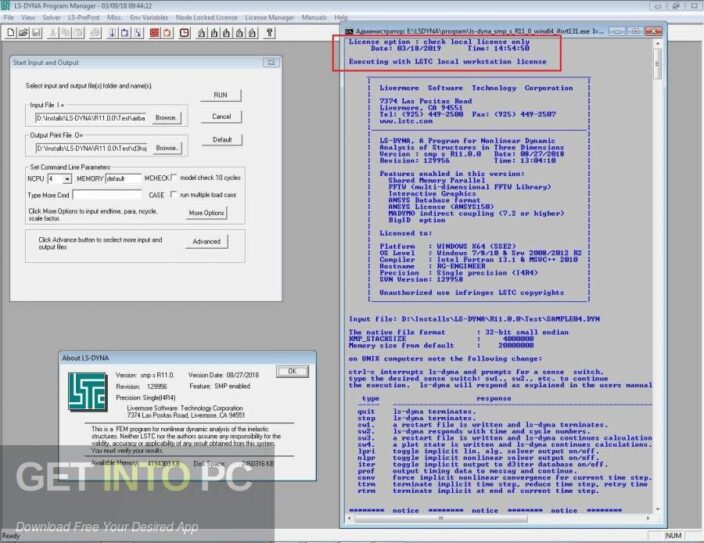Open the View menu
Screen dimensions: 704x543
click(x=28, y=18)
